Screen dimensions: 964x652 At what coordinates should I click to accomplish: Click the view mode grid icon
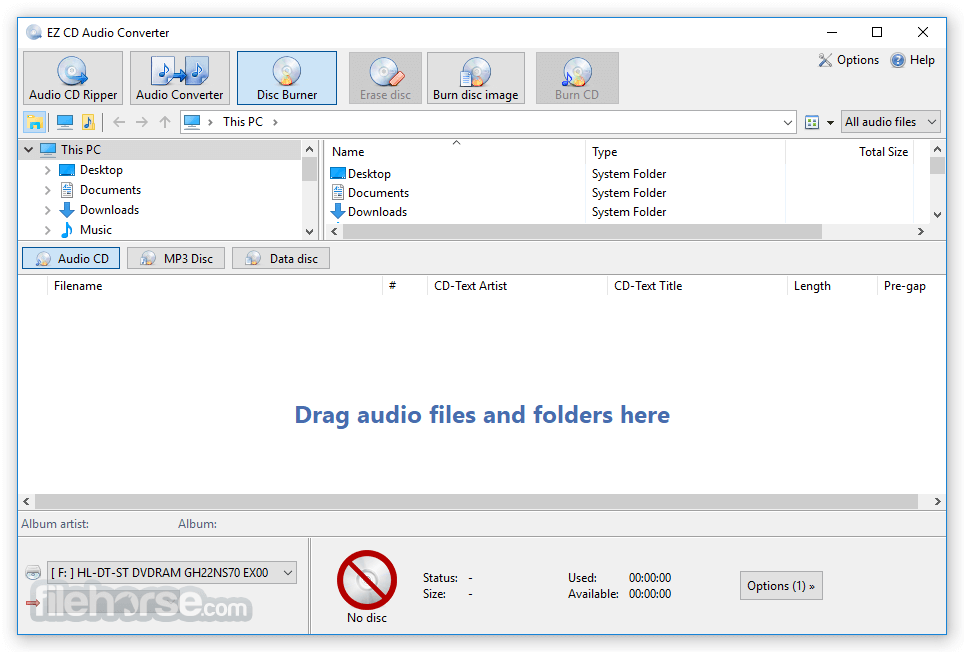point(812,122)
